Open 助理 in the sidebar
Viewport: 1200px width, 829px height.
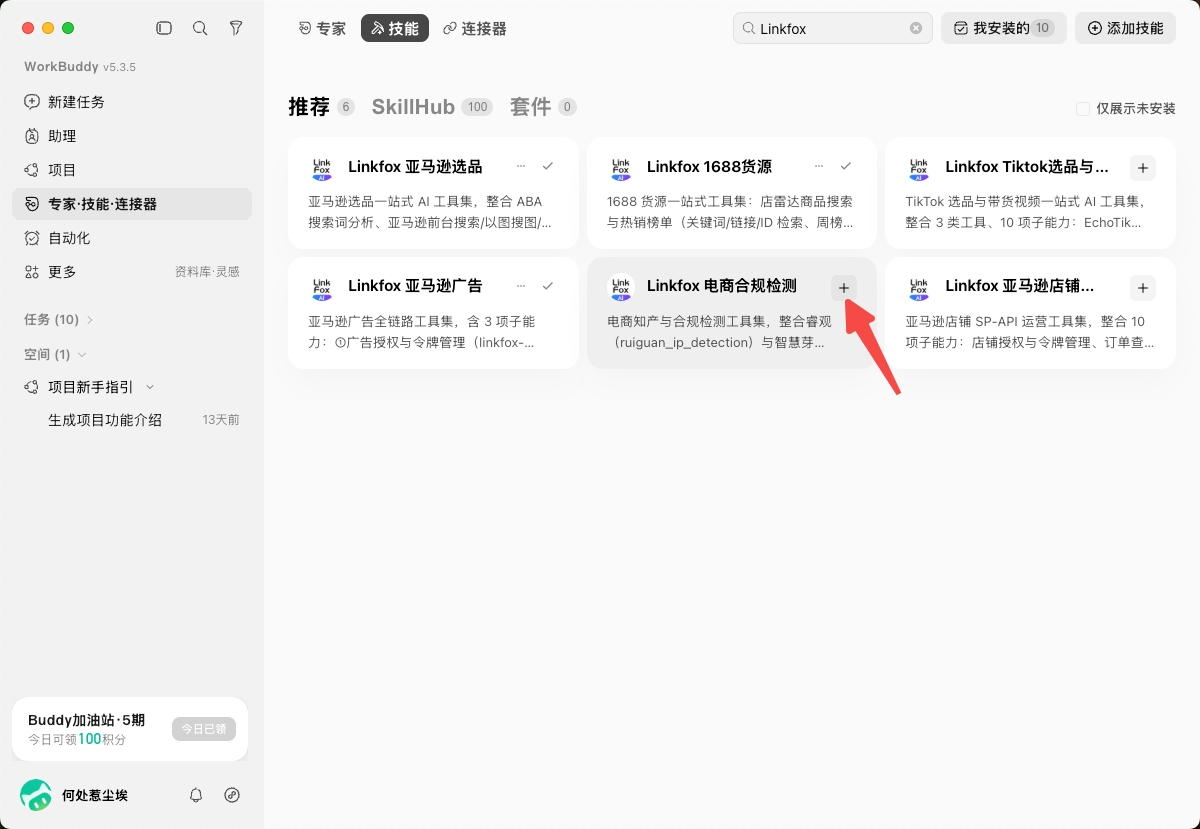click(x=132, y=136)
